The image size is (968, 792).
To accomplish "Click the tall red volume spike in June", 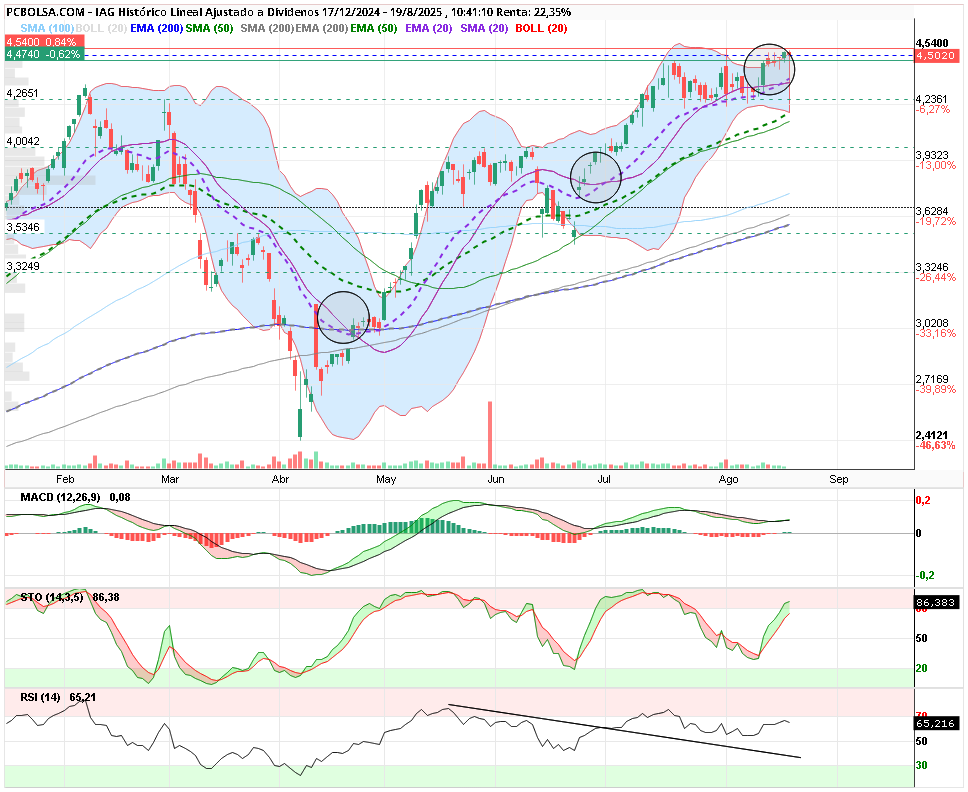I will [x=490, y=435].
